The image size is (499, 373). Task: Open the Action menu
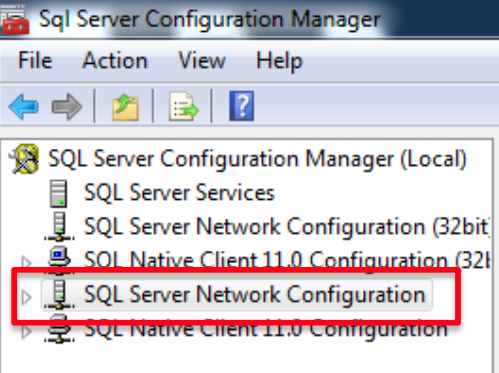[115, 61]
